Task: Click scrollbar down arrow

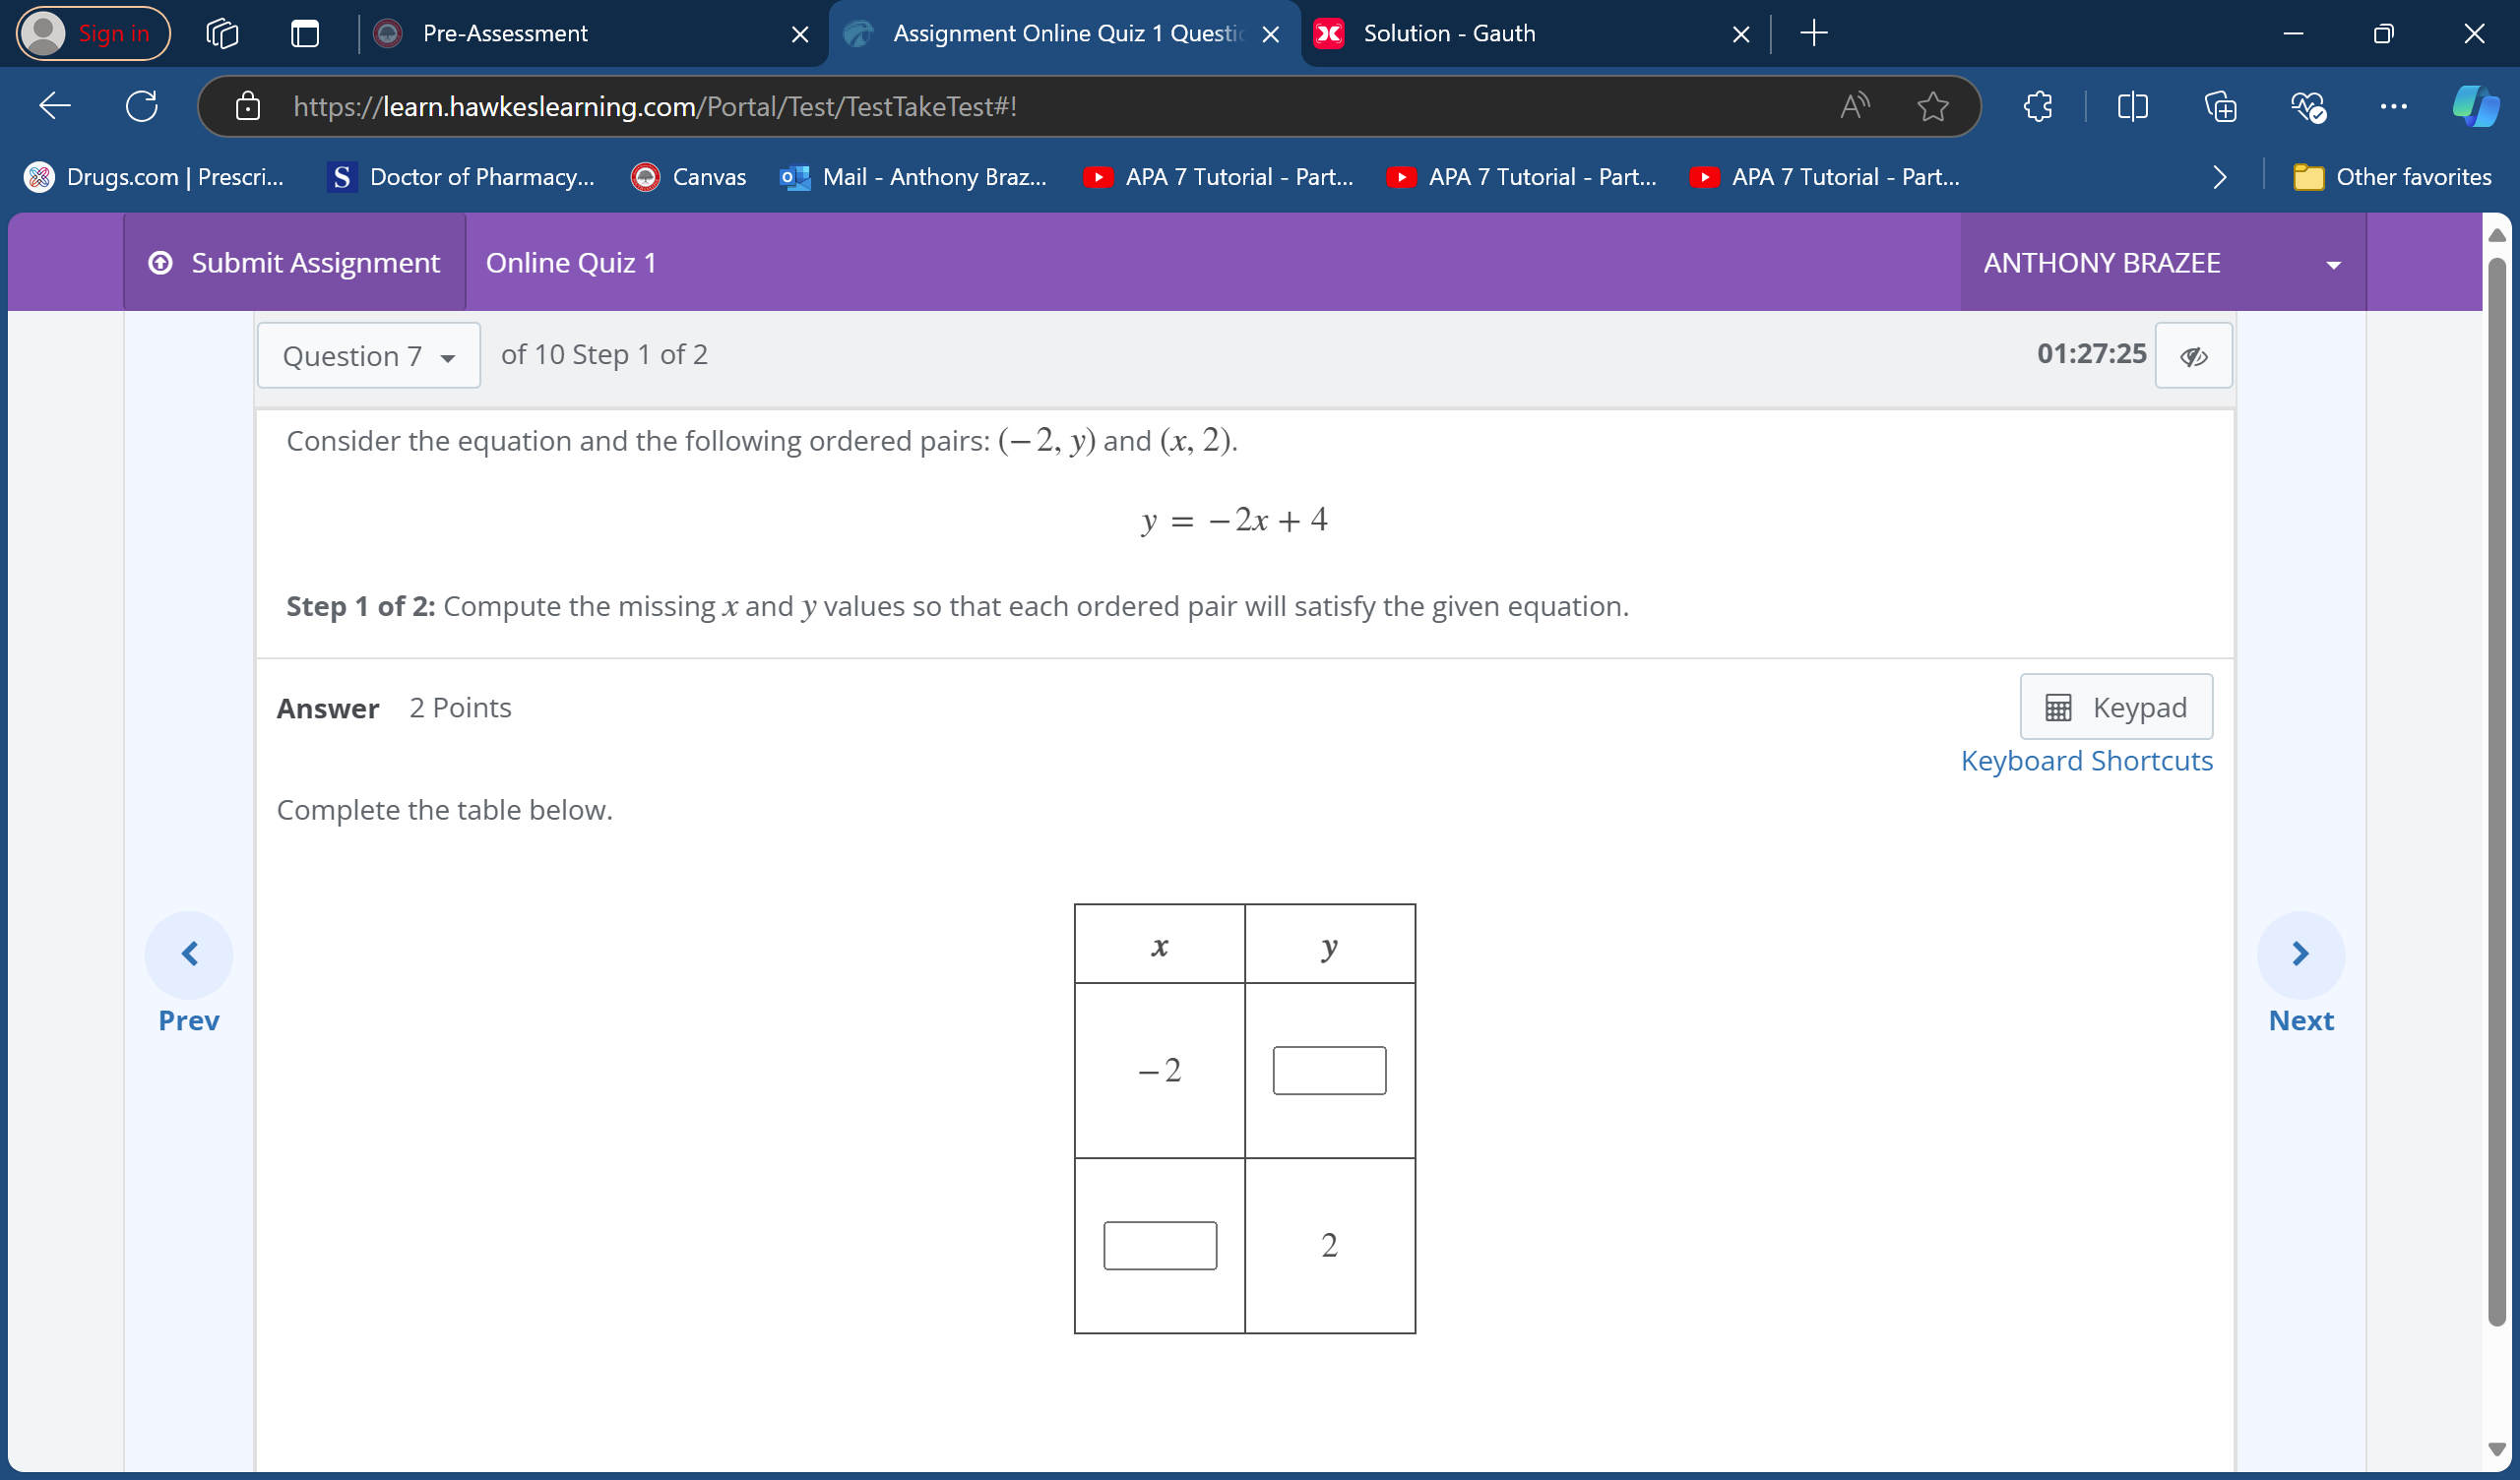Action: (2496, 1450)
